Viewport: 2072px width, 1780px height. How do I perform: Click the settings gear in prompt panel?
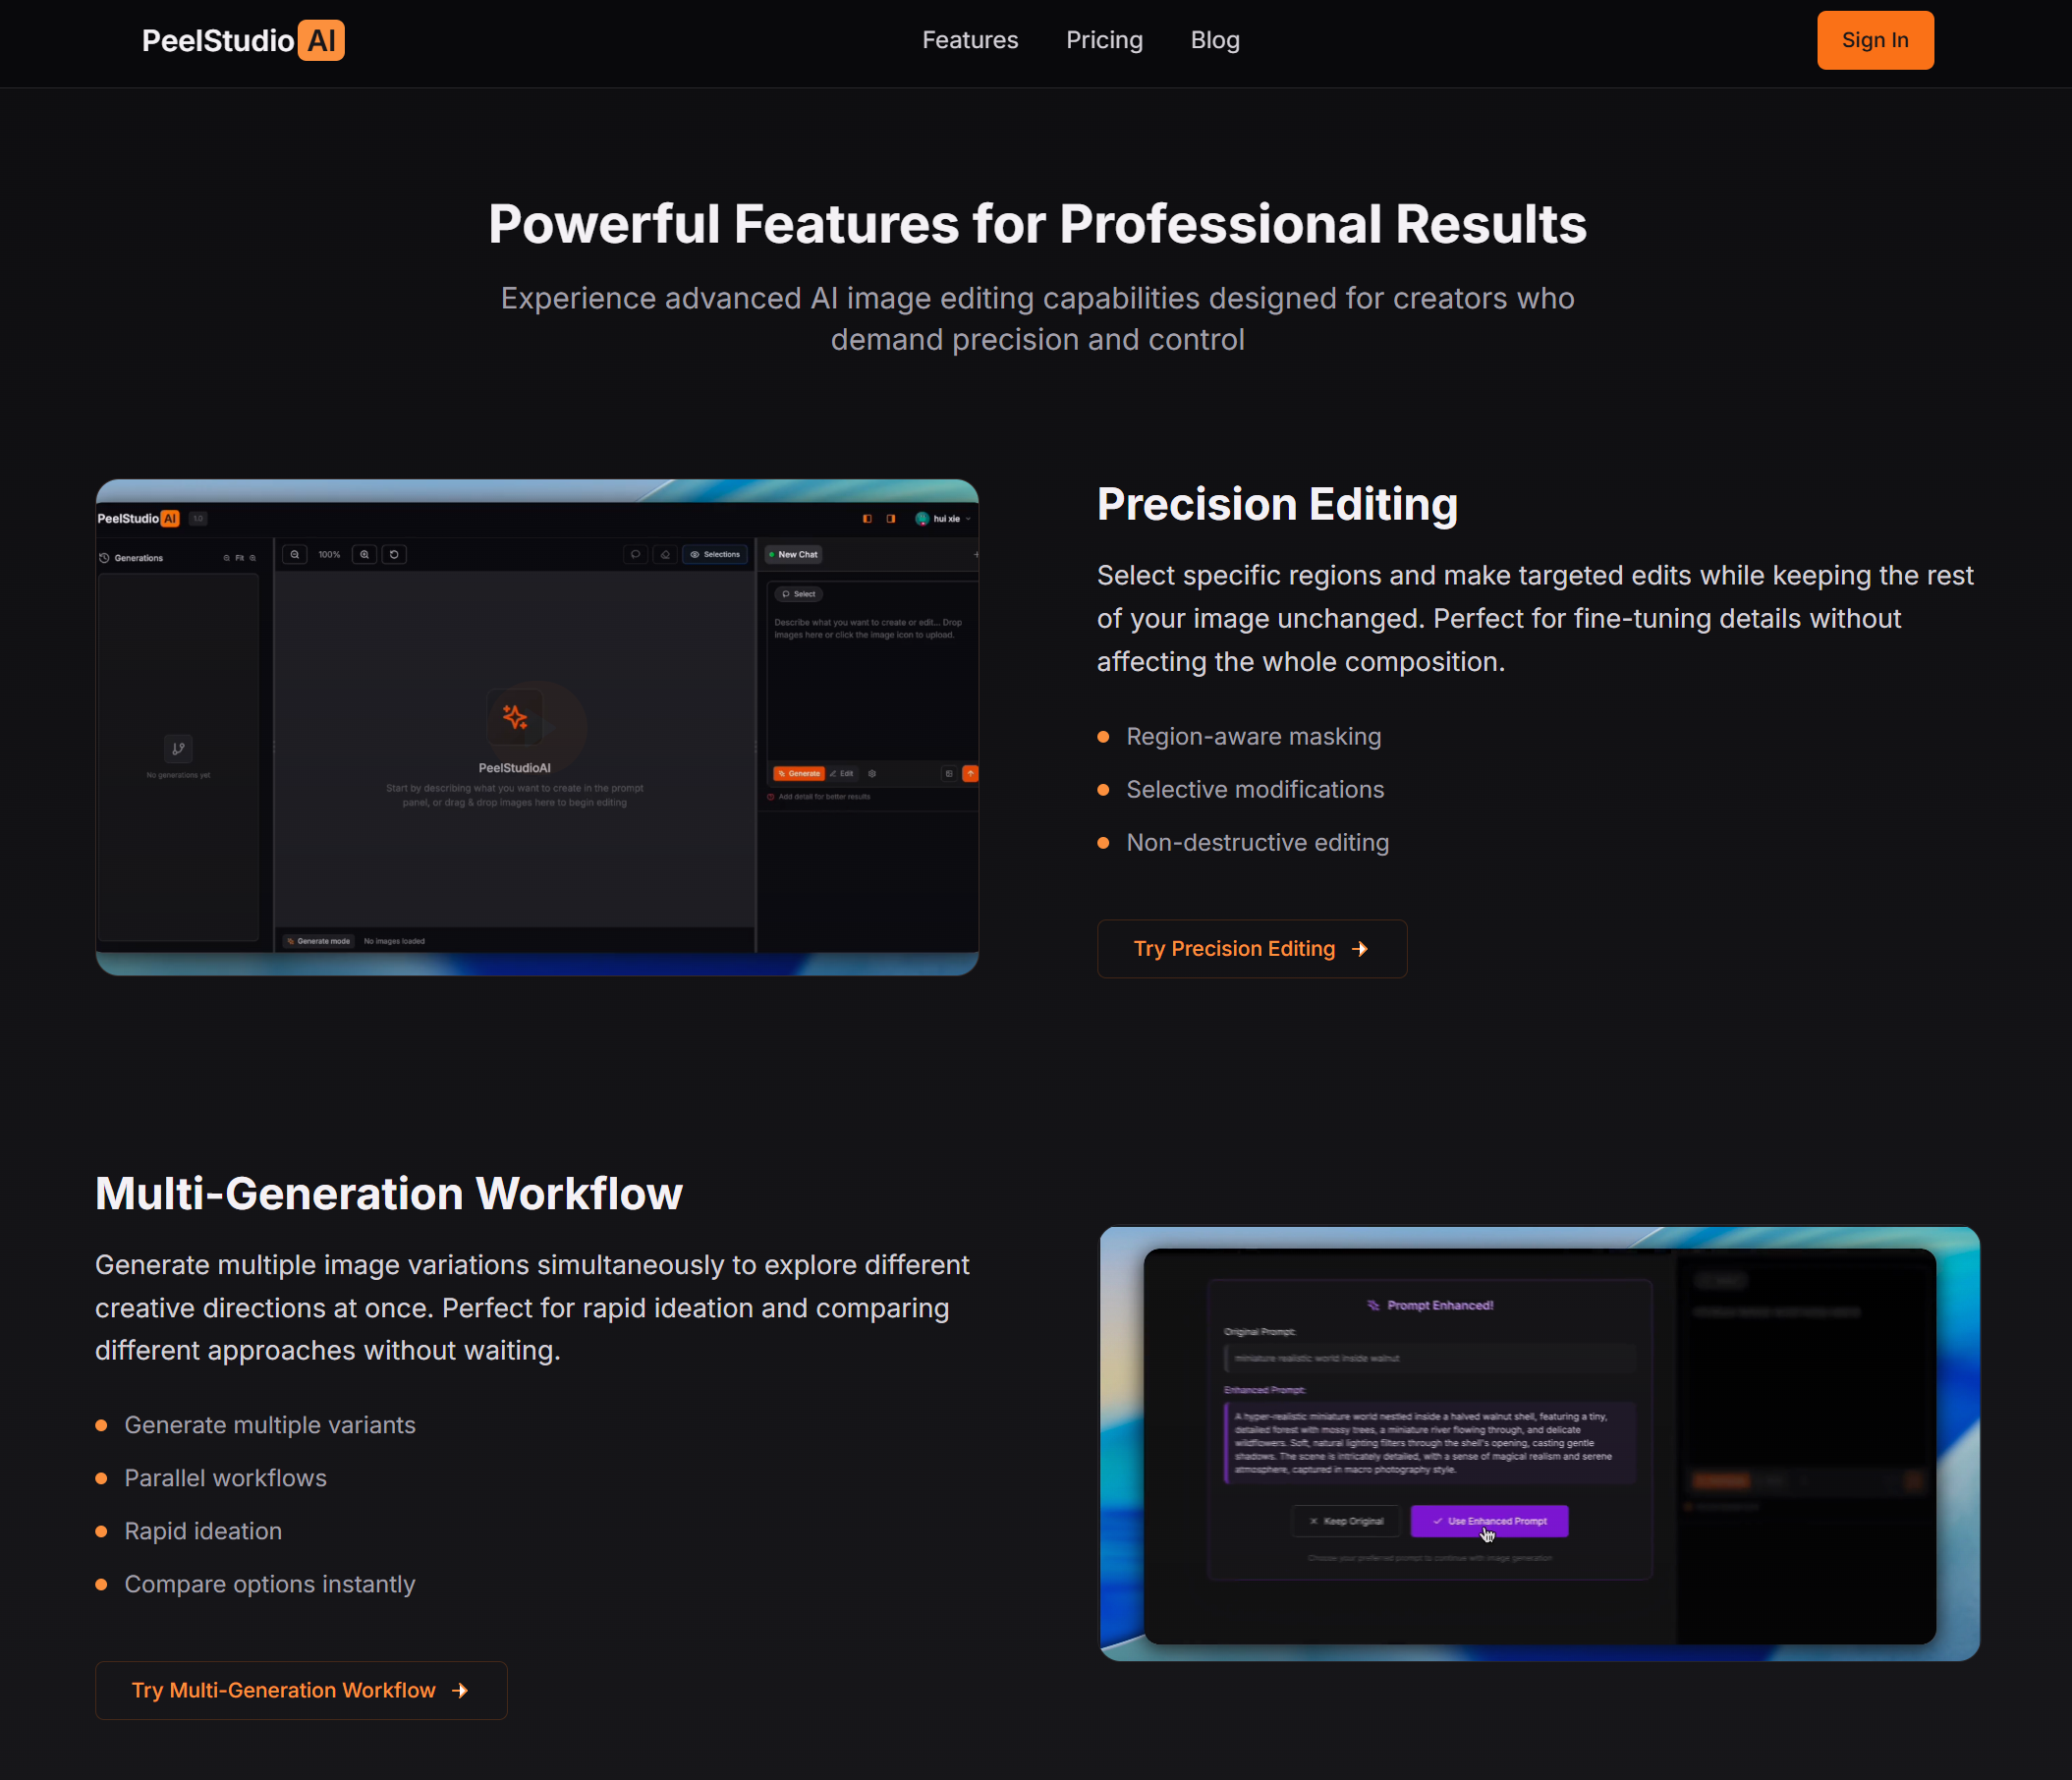pyautogui.click(x=872, y=773)
